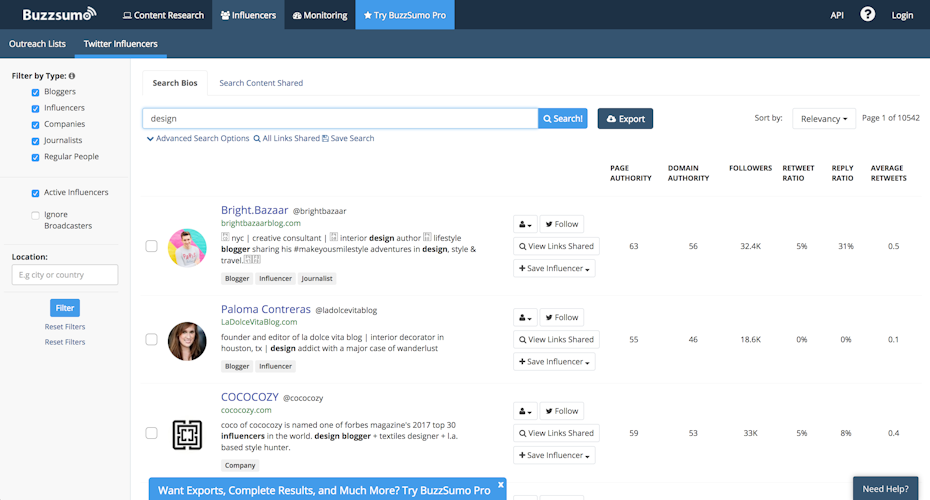Click the Location input field
The image size is (930, 500).
pos(65,275)
